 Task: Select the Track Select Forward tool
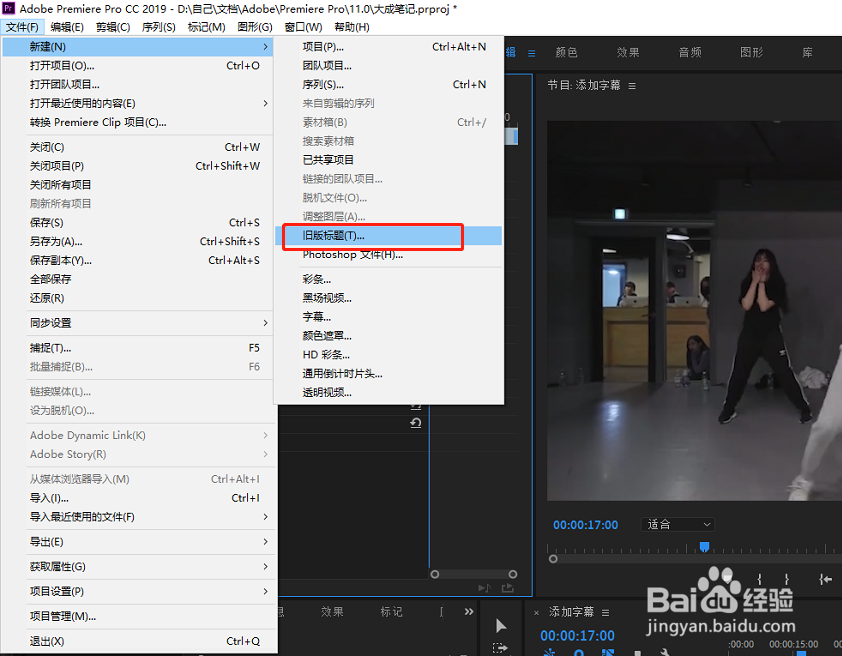coord(500,649)
